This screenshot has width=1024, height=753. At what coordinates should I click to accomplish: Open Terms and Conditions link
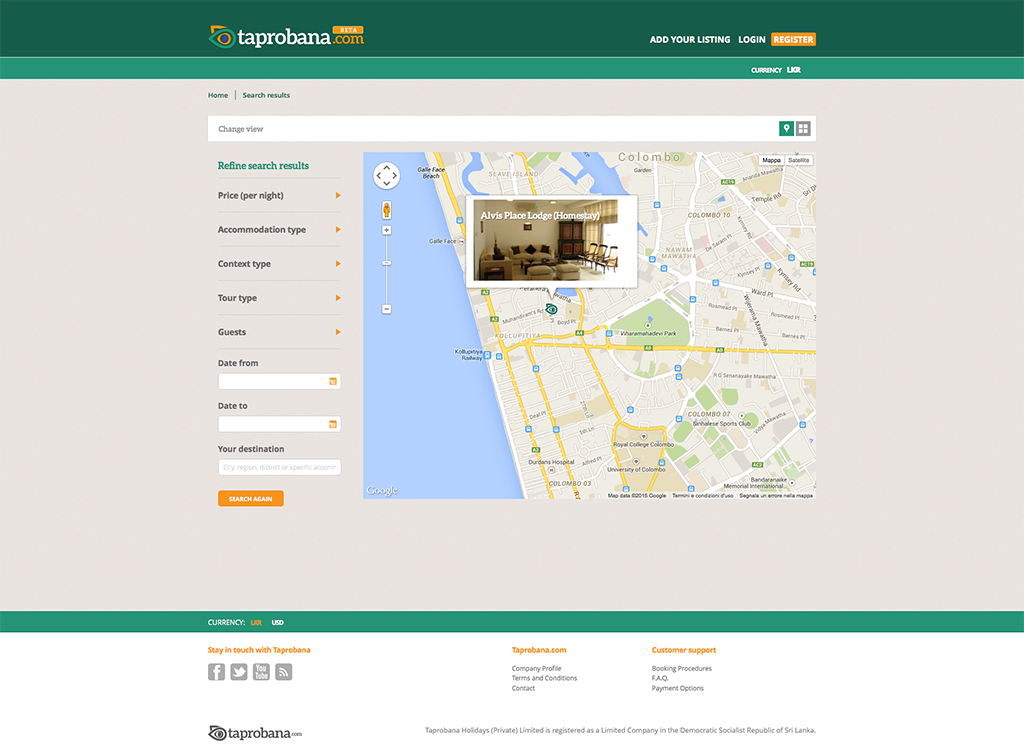coord(544,678)
